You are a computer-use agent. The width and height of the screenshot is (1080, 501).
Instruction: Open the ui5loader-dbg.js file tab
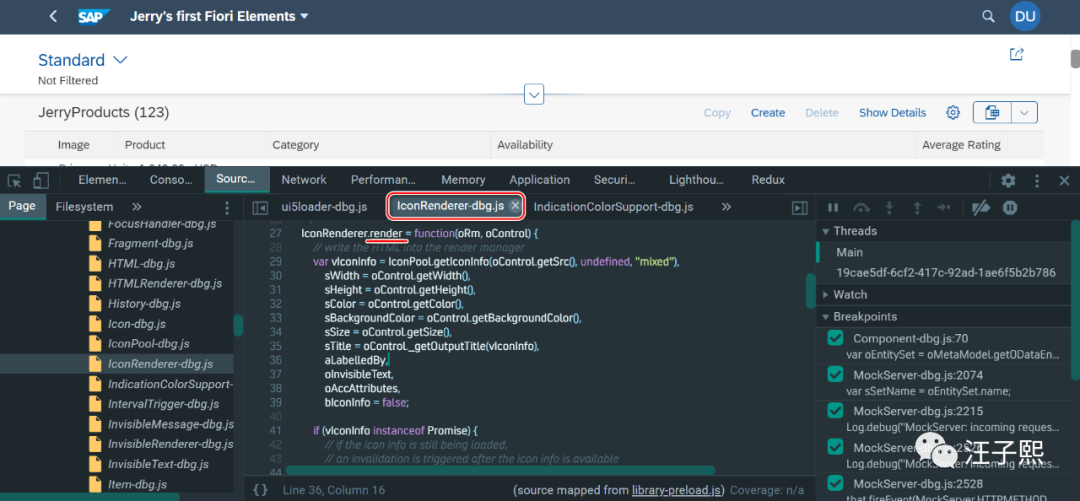[324, 207]
